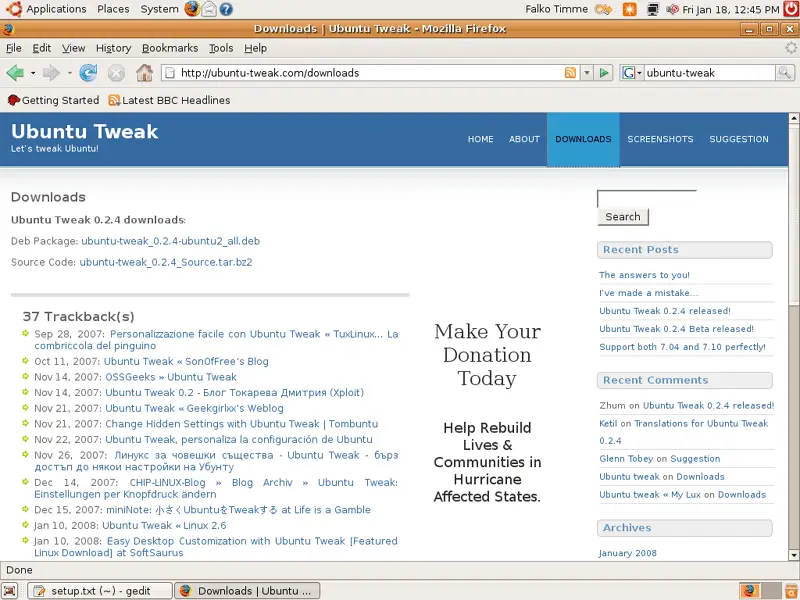800x600 pixels.
Task: Click the Show Desktop icon in bottom panel
Action: [10, 591]
